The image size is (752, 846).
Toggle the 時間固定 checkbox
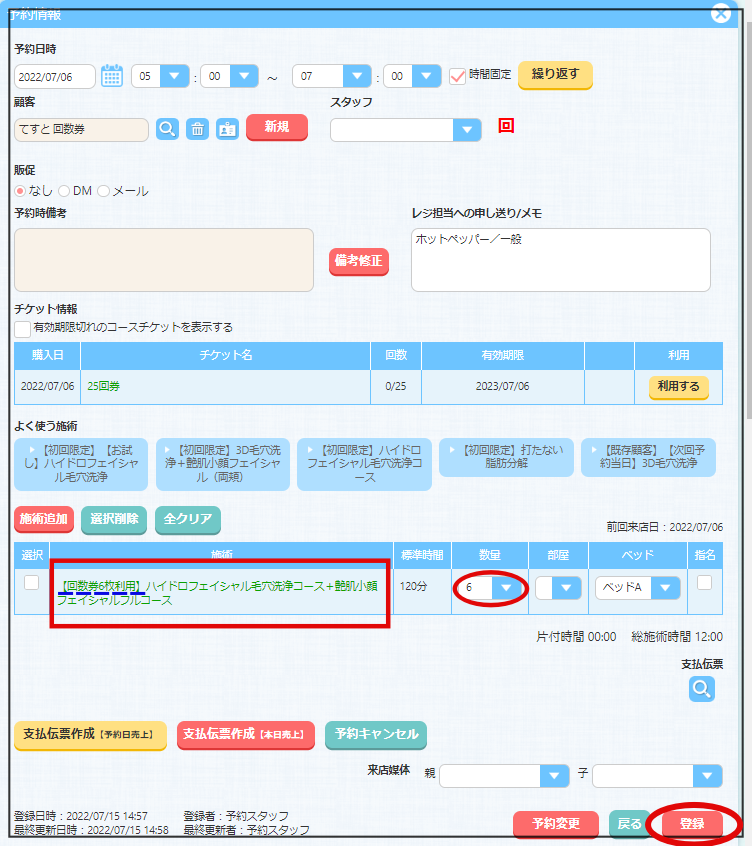tap(458, 76)
